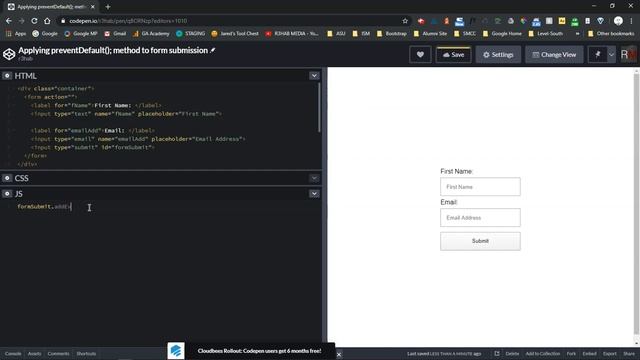Open the Gmail bookmark
The width and height of the screenshot is (640, 360).
pyautogui.click(x=115, y=33)
